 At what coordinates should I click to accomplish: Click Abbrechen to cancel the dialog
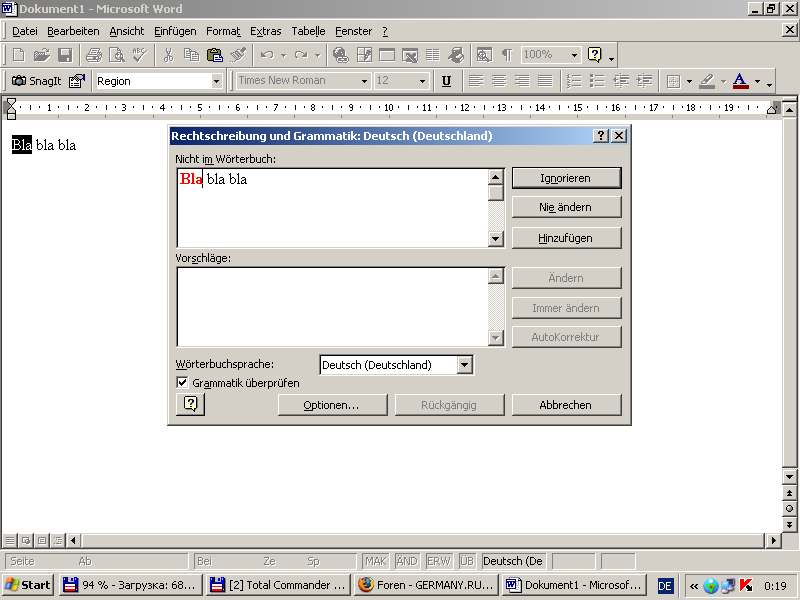coord(566,405)
